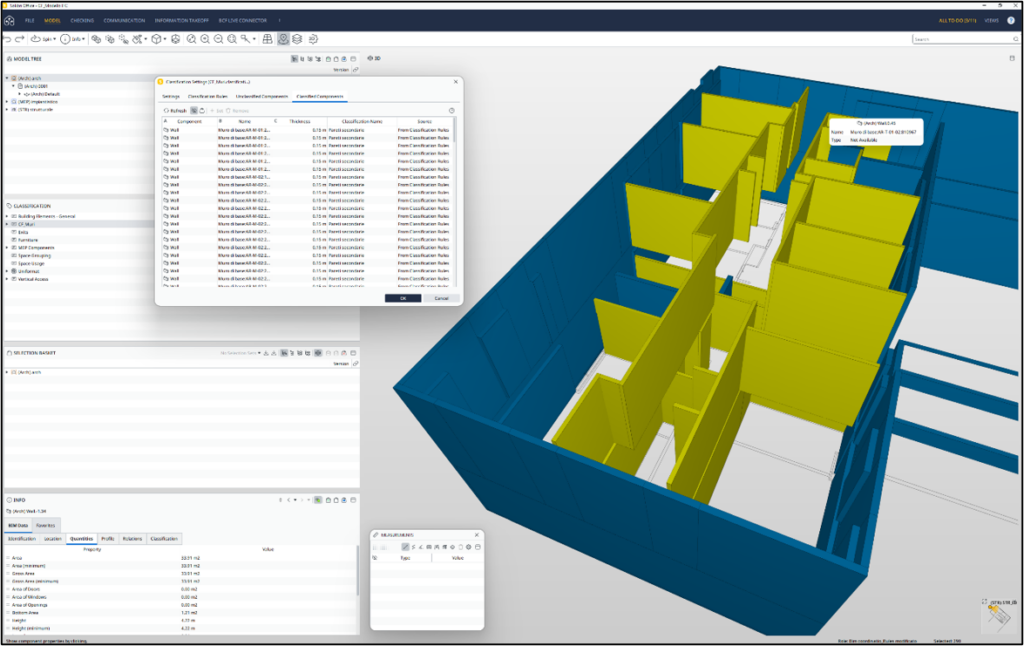Open the FILE menu

point(29,21)
